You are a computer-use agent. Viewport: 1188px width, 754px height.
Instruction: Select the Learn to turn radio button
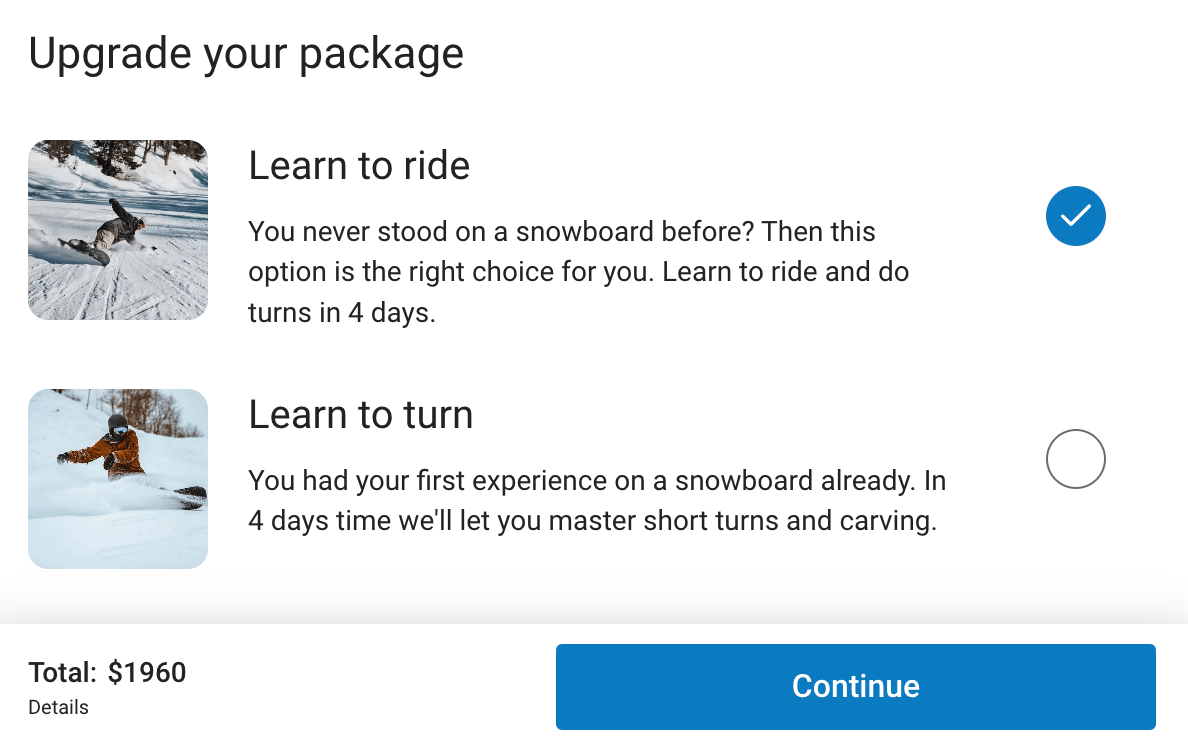(x=1075, y=459)
